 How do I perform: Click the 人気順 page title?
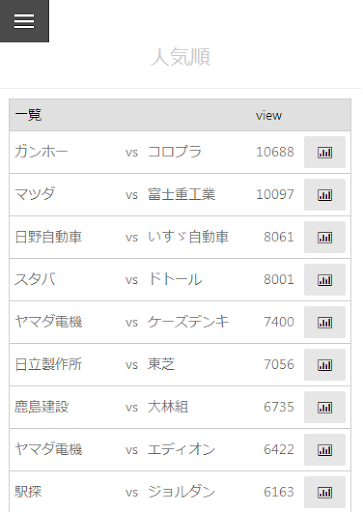click(x=180, y=57)
